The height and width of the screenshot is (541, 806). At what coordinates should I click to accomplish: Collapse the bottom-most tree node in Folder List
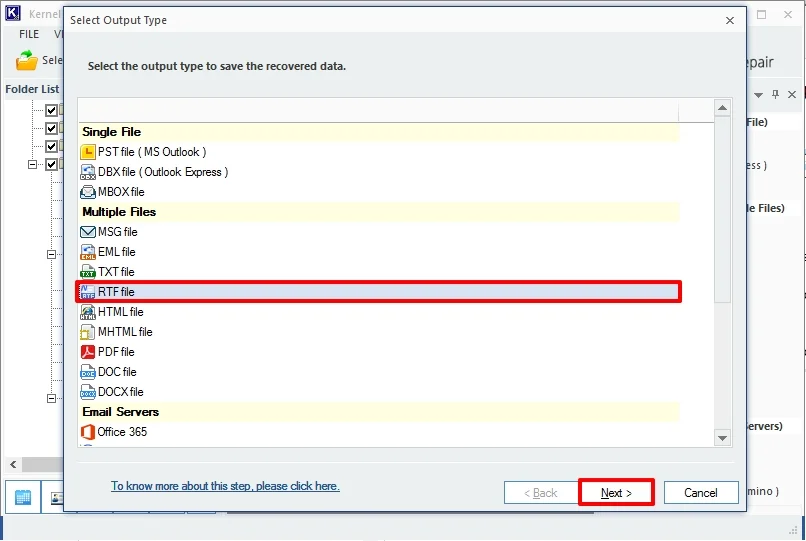[x=51, y=398]
